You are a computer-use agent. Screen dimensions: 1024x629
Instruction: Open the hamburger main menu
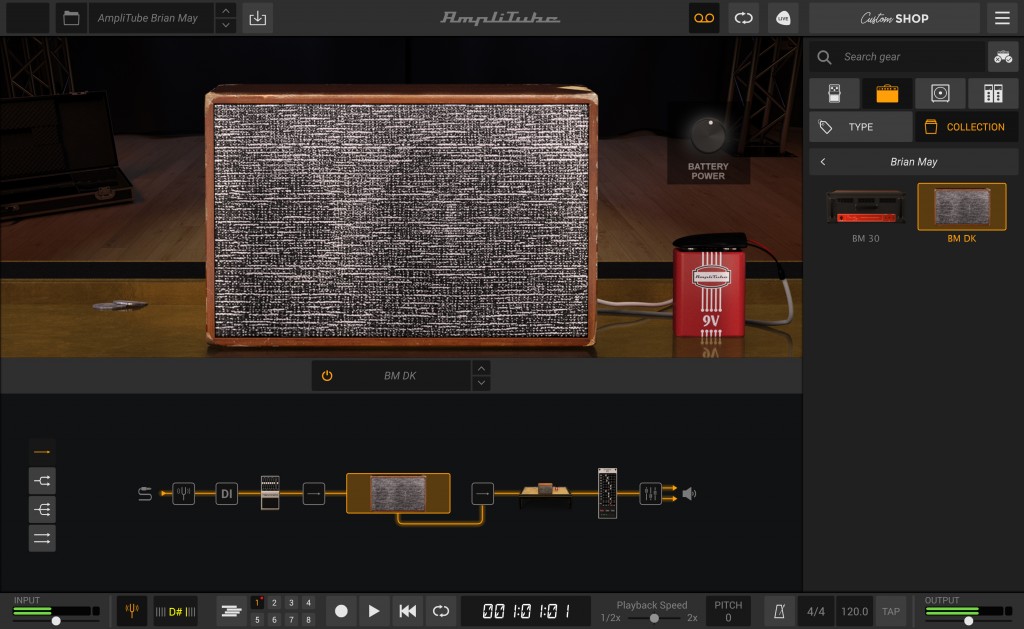click(1001, 18)
